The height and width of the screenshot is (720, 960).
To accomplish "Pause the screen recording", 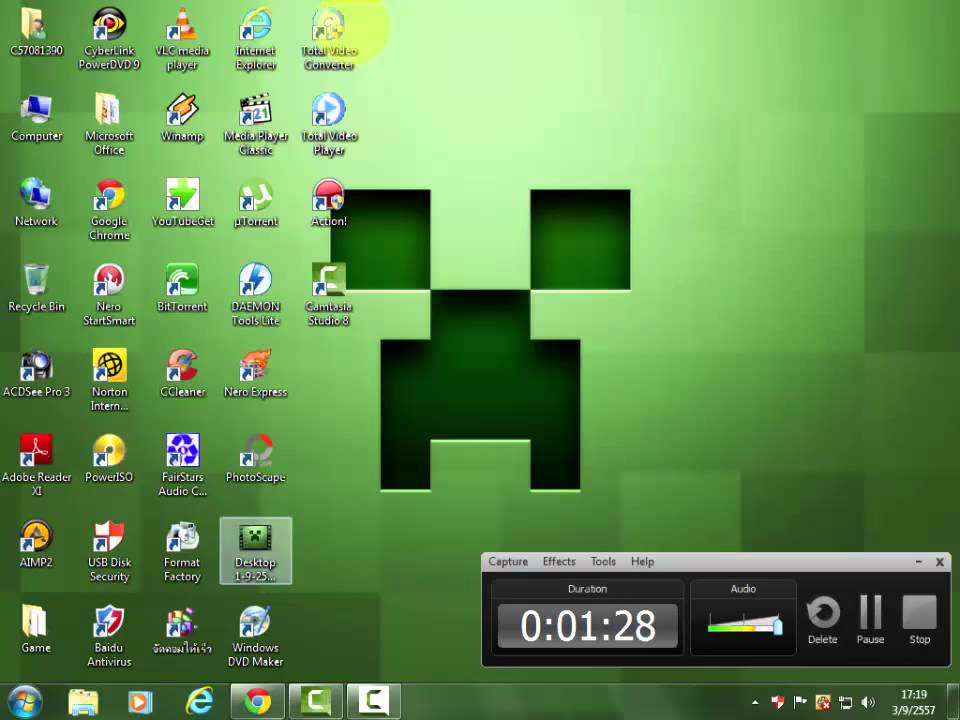I will 870,620.
